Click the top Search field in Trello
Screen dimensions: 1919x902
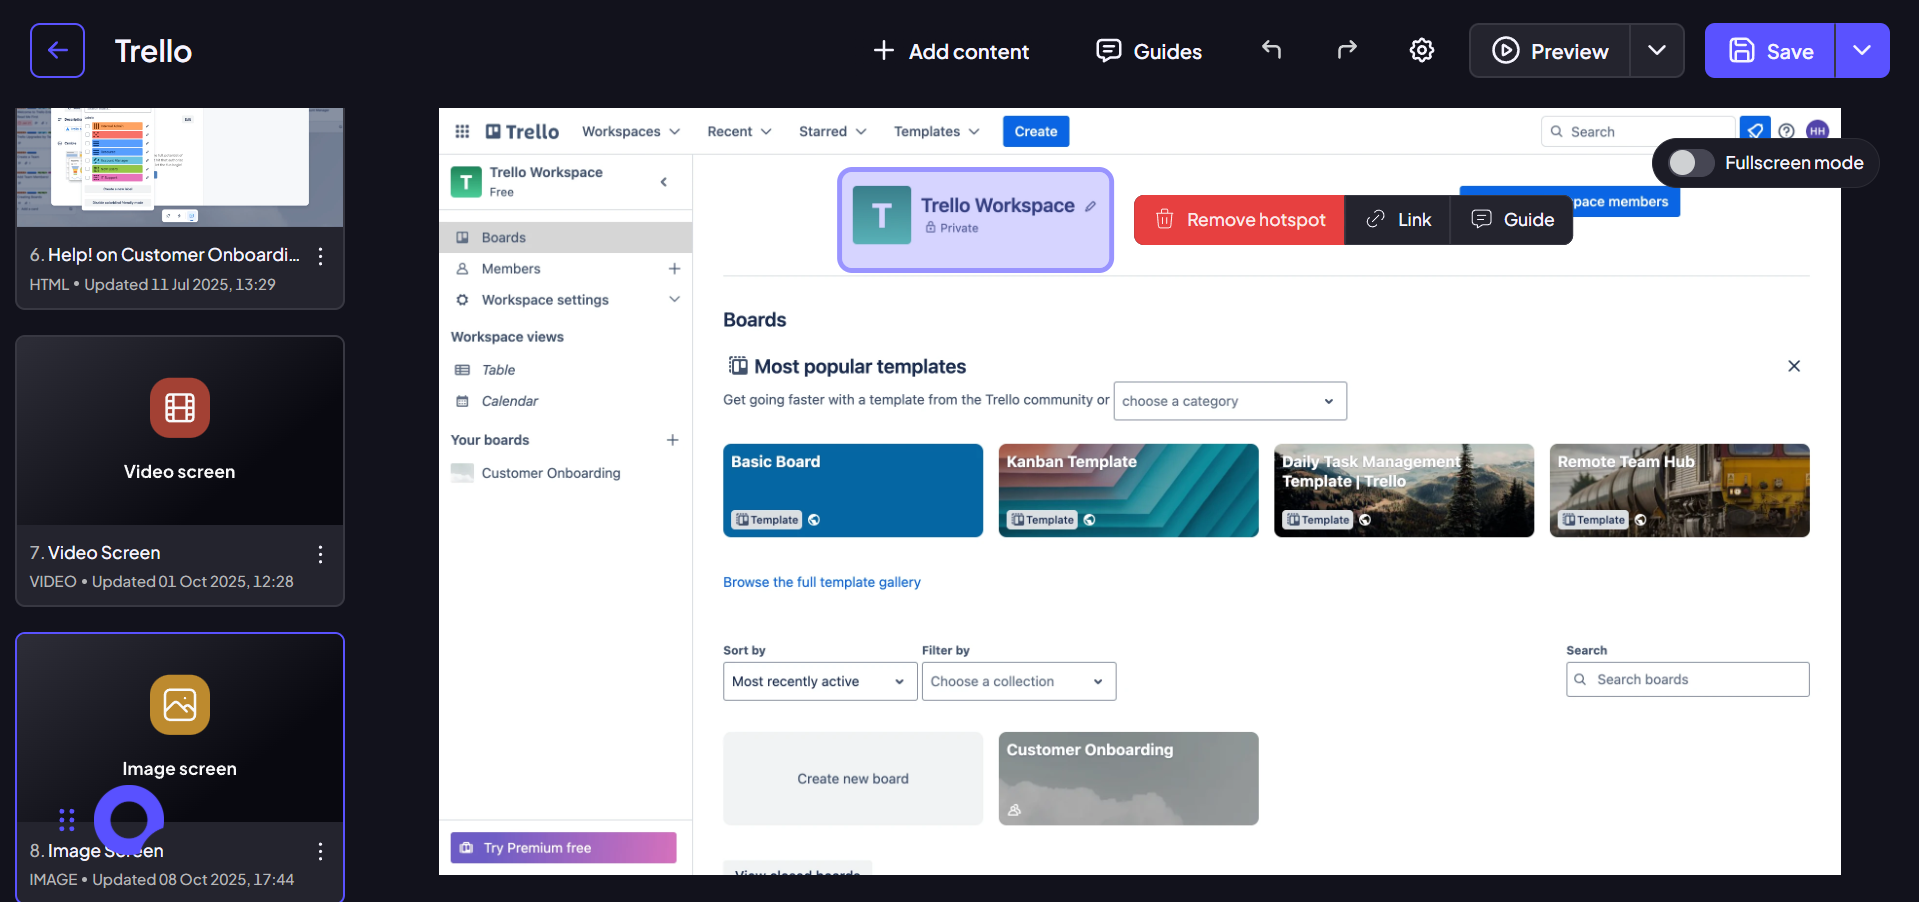(1638, 132)
